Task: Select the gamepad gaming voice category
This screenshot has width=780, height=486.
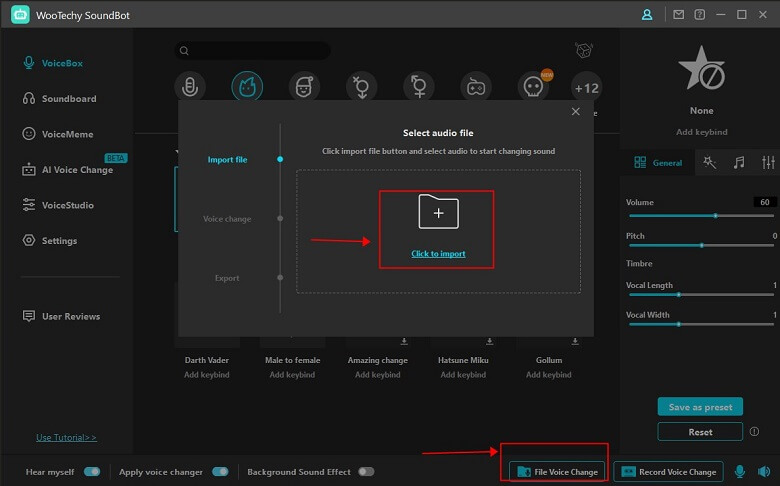Action: click(x=476, y=88)
